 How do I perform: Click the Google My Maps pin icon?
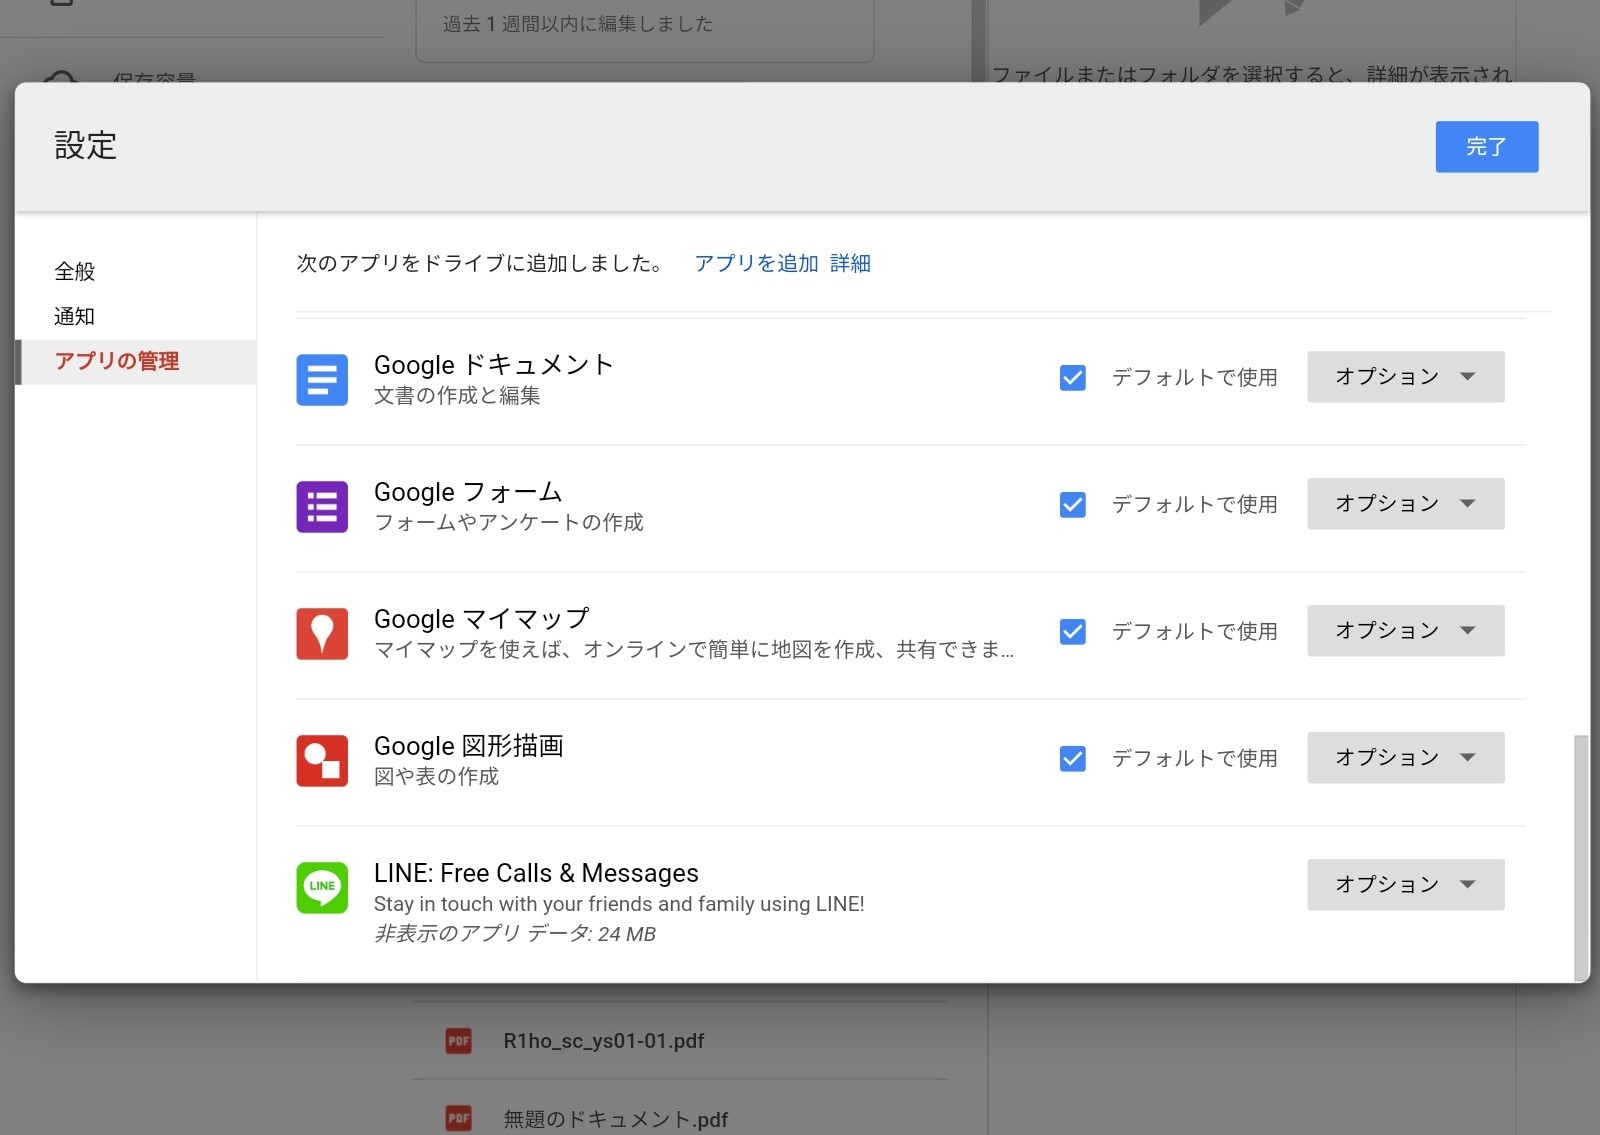(322, 634)
